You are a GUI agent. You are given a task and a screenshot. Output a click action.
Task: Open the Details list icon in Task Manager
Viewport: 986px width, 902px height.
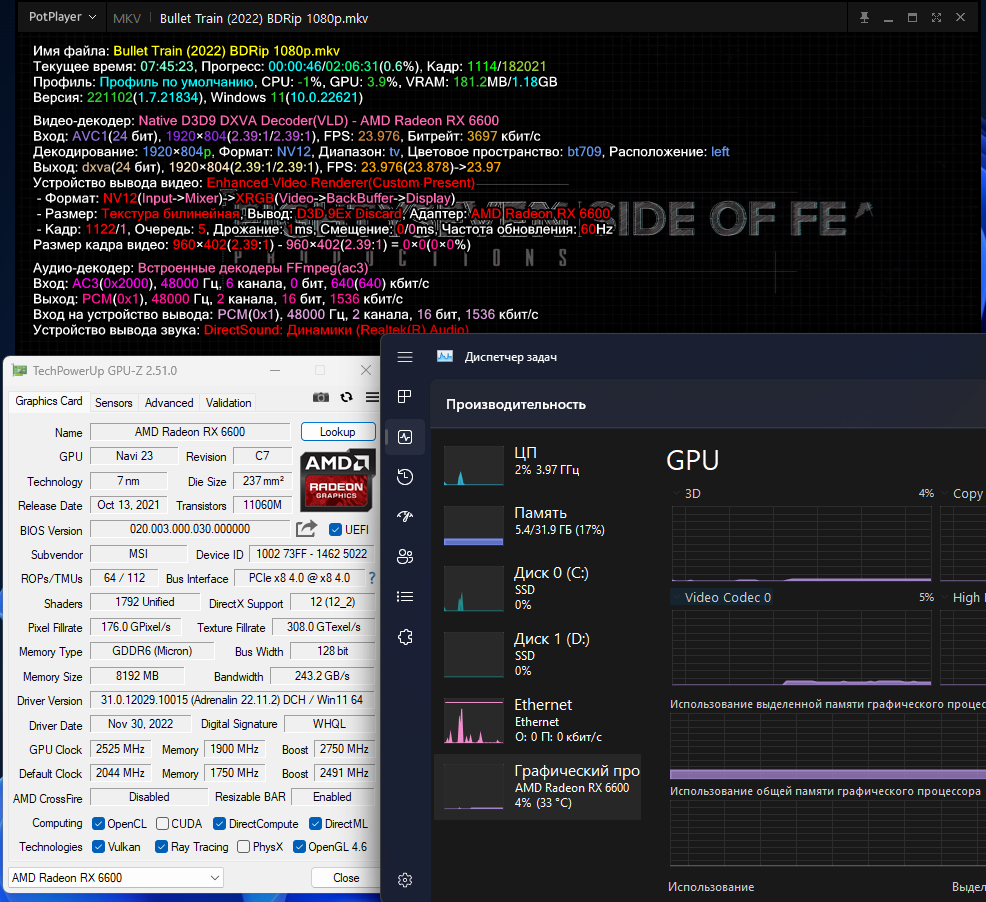[x=405, y=596]
